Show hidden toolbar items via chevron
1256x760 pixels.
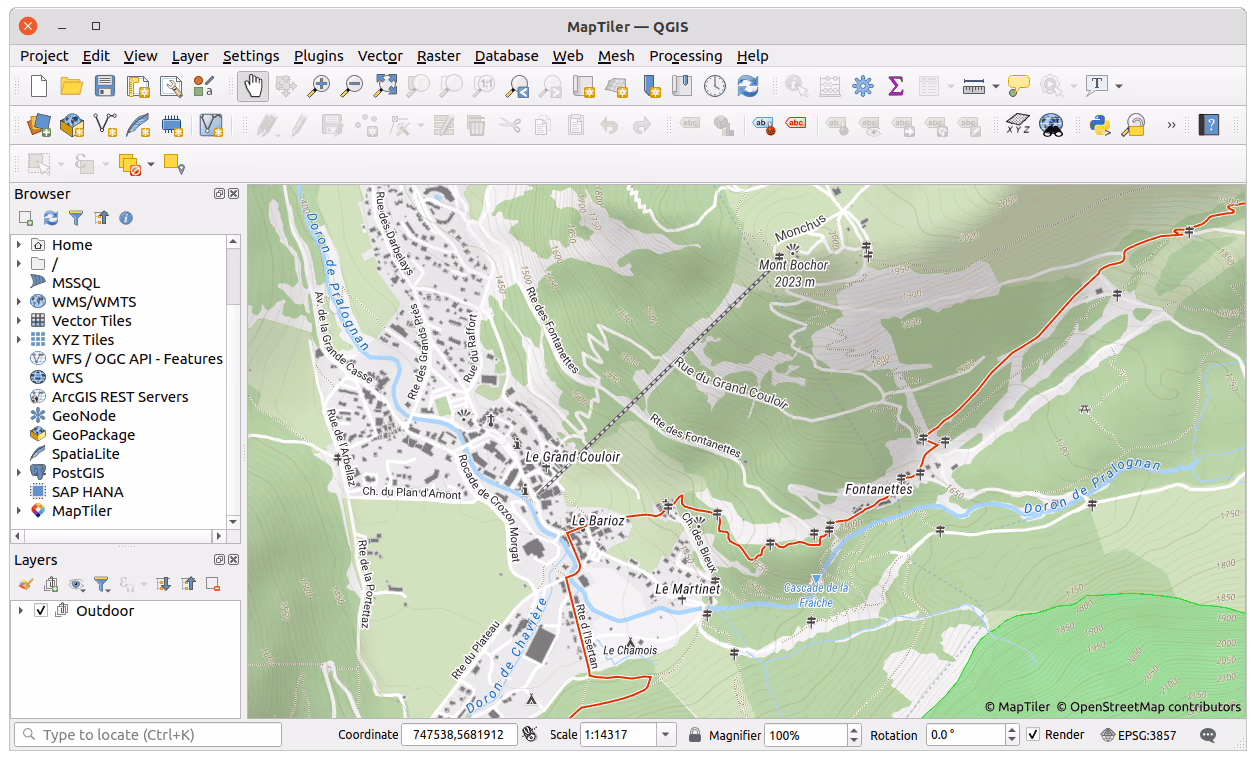tap(1171, 125)
